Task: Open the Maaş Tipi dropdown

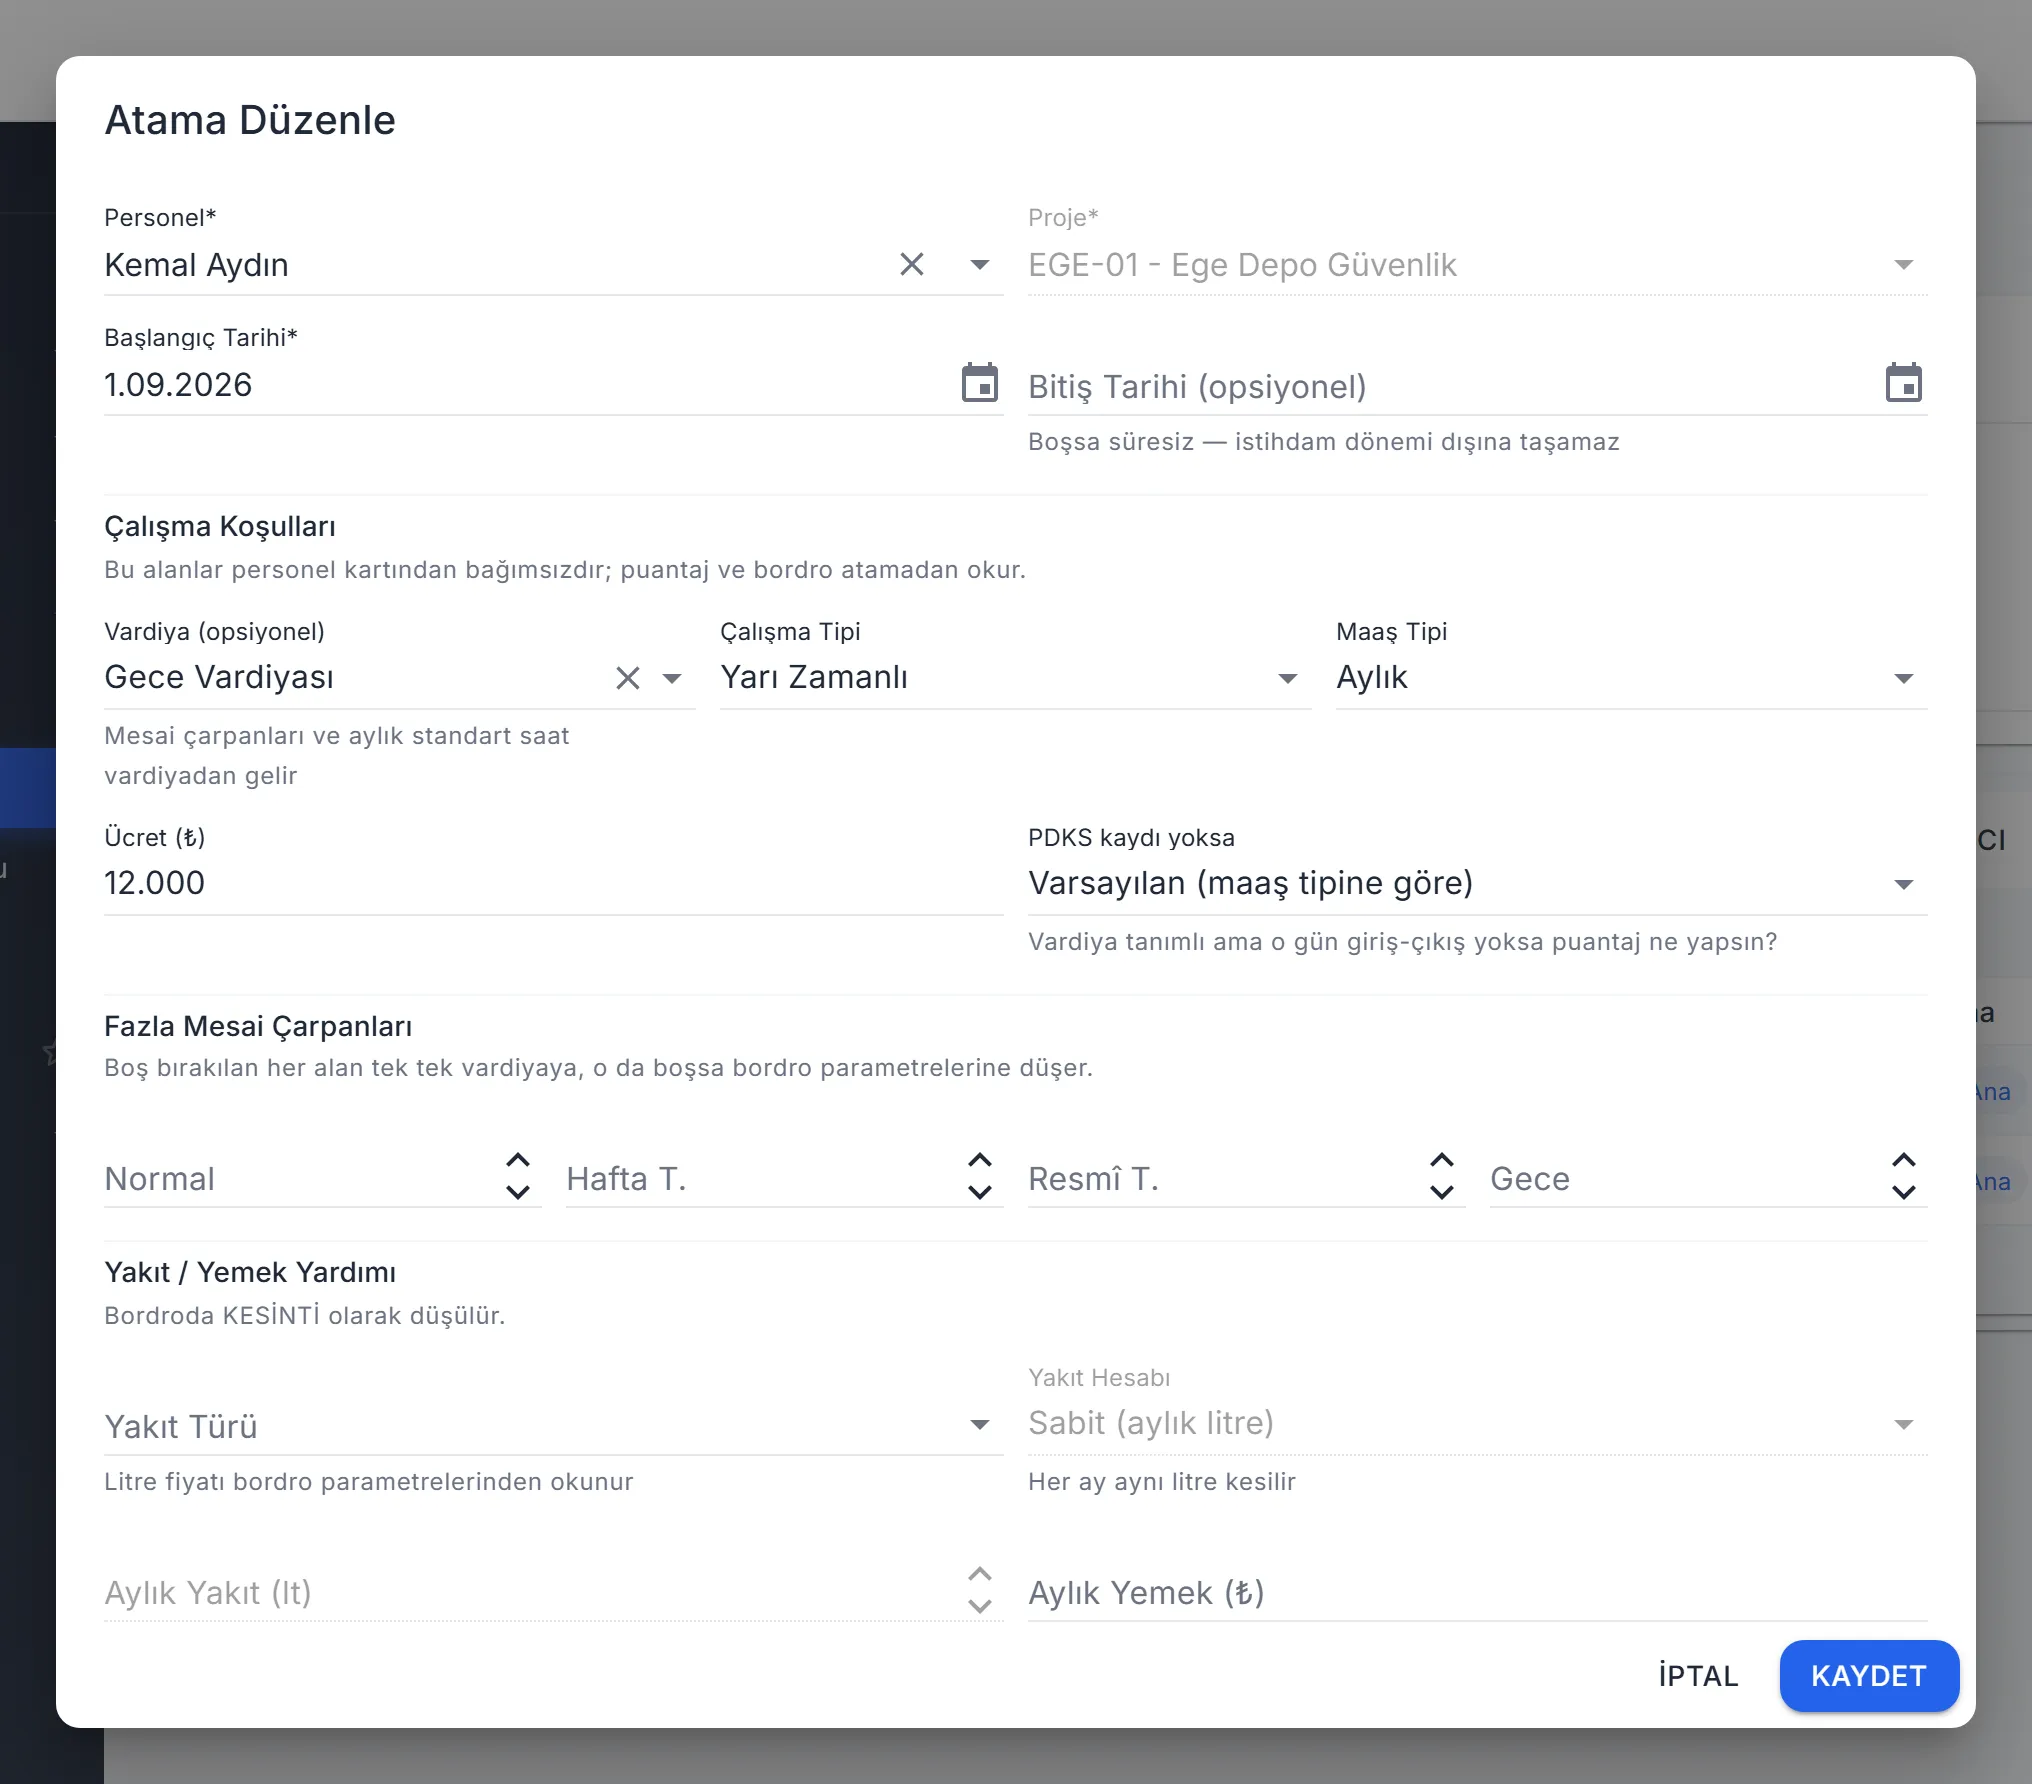Action: tap(1904, 678)
